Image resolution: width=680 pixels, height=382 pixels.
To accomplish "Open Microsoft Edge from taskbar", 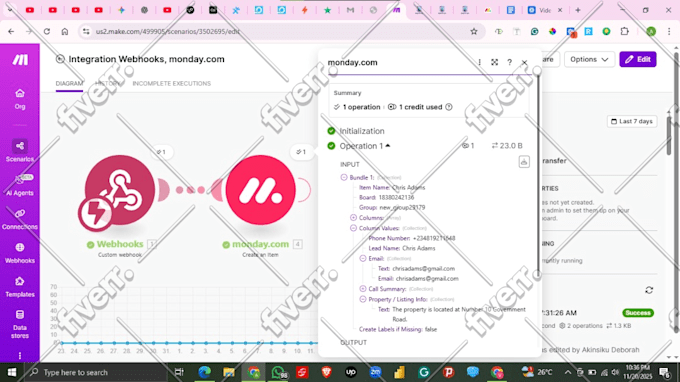I will pos(204,372).
